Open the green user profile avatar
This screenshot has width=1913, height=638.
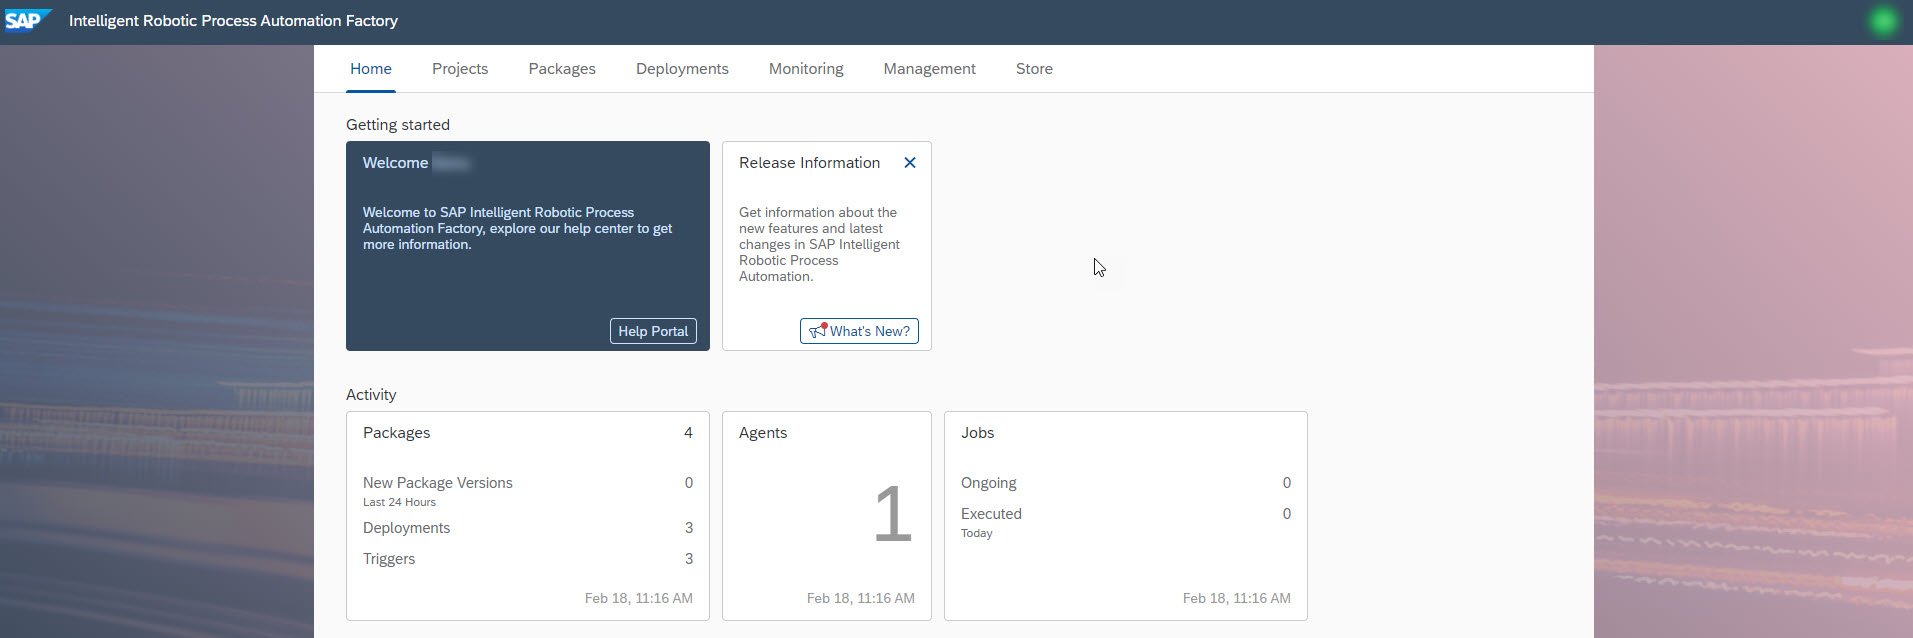click(x=1883, y=21)
